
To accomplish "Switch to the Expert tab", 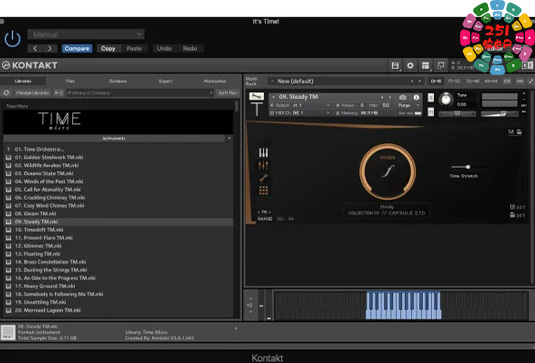I will point(165,81).
